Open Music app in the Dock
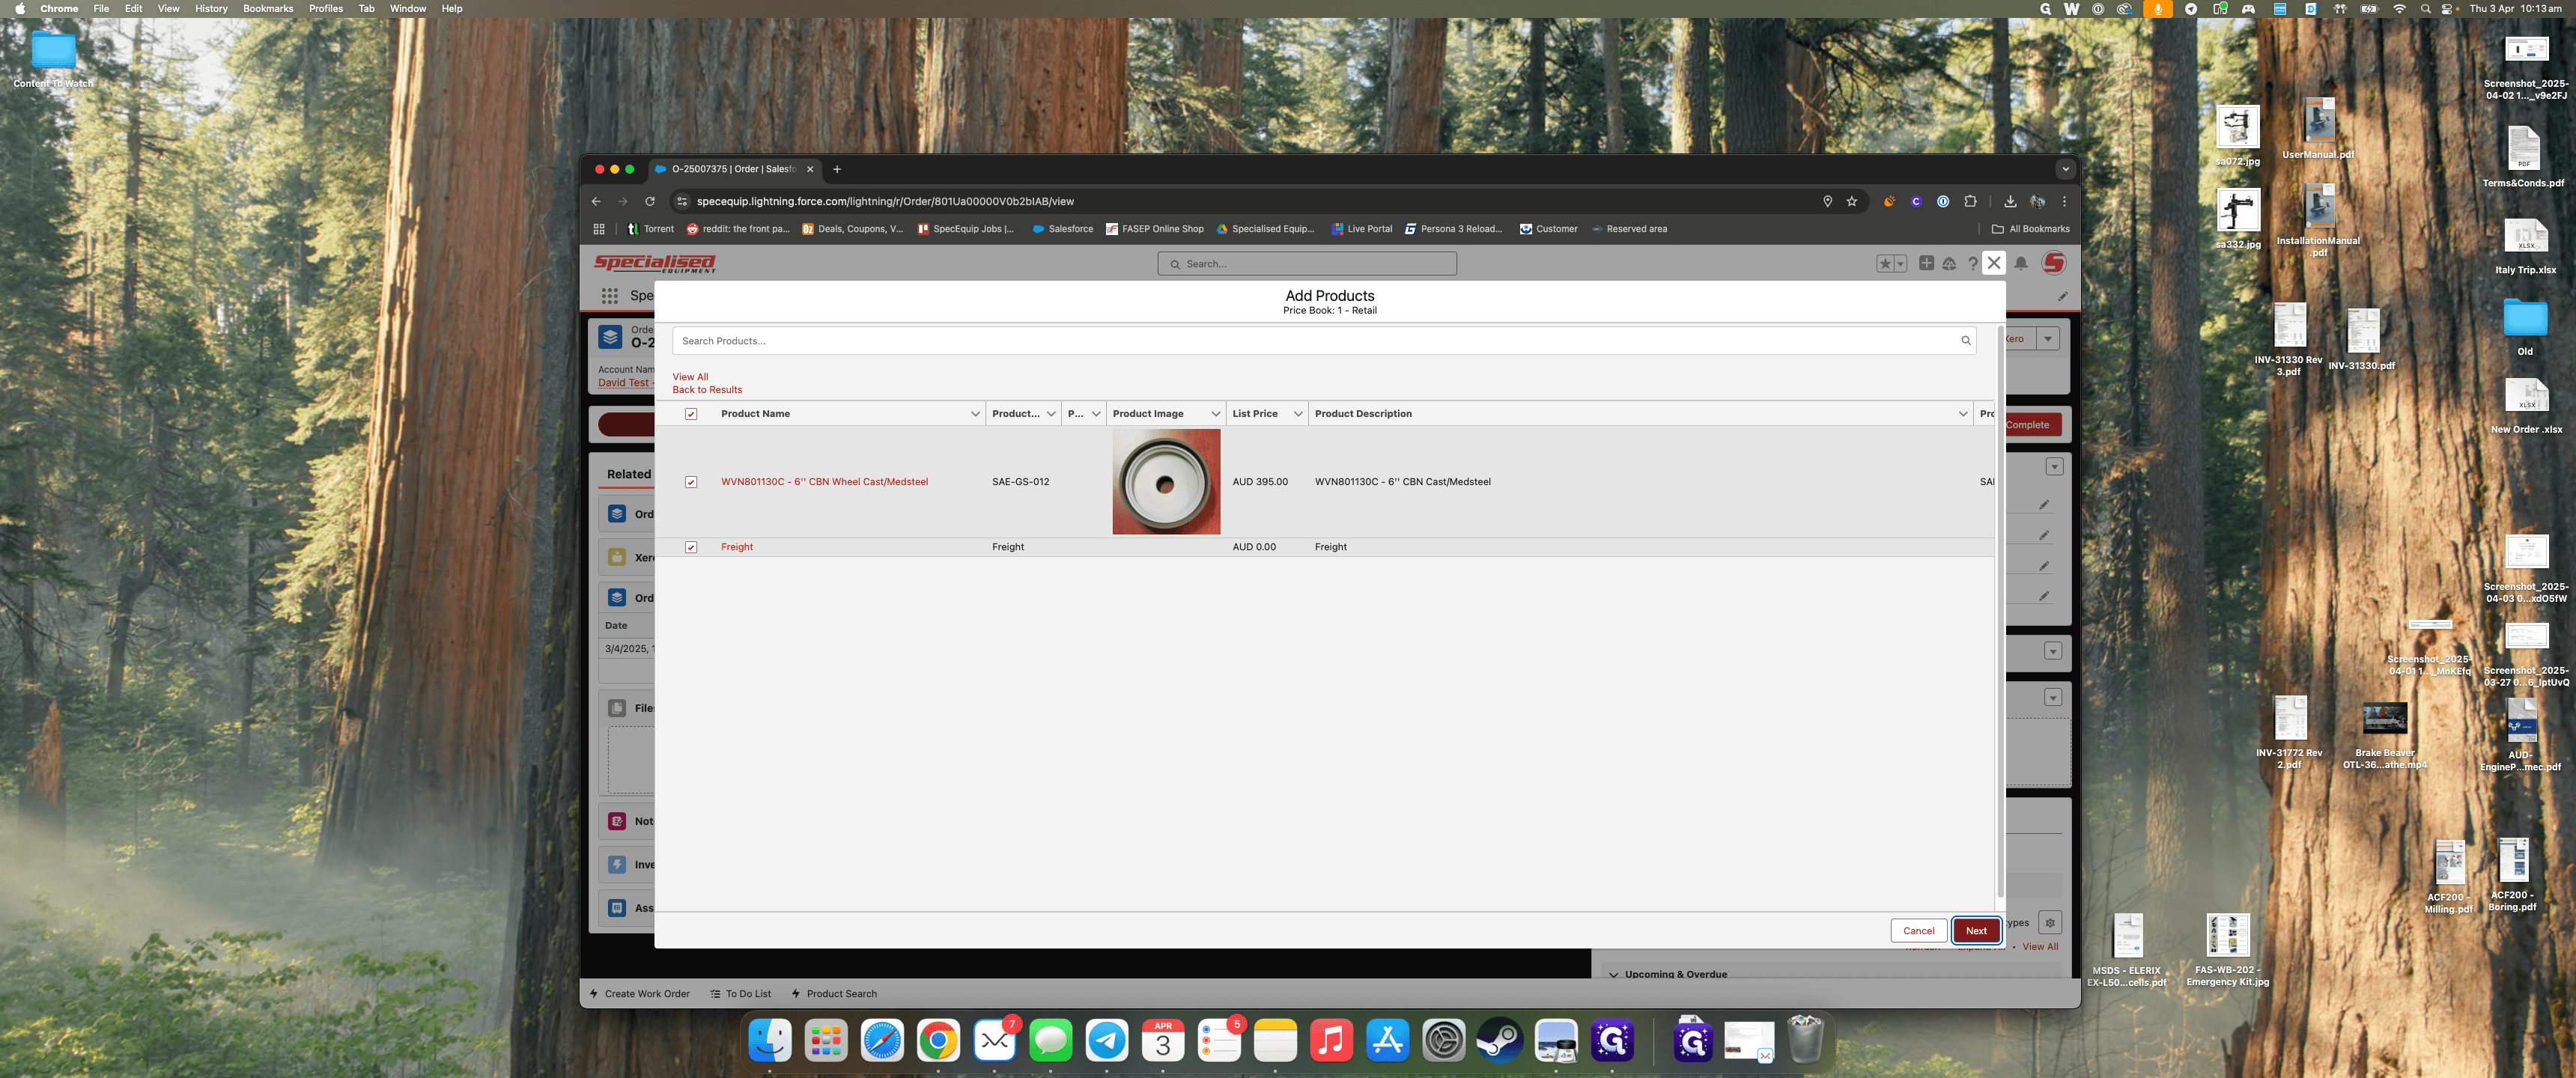Viewport: 2576px width, 1078px height. [x=1331, y=1041]
